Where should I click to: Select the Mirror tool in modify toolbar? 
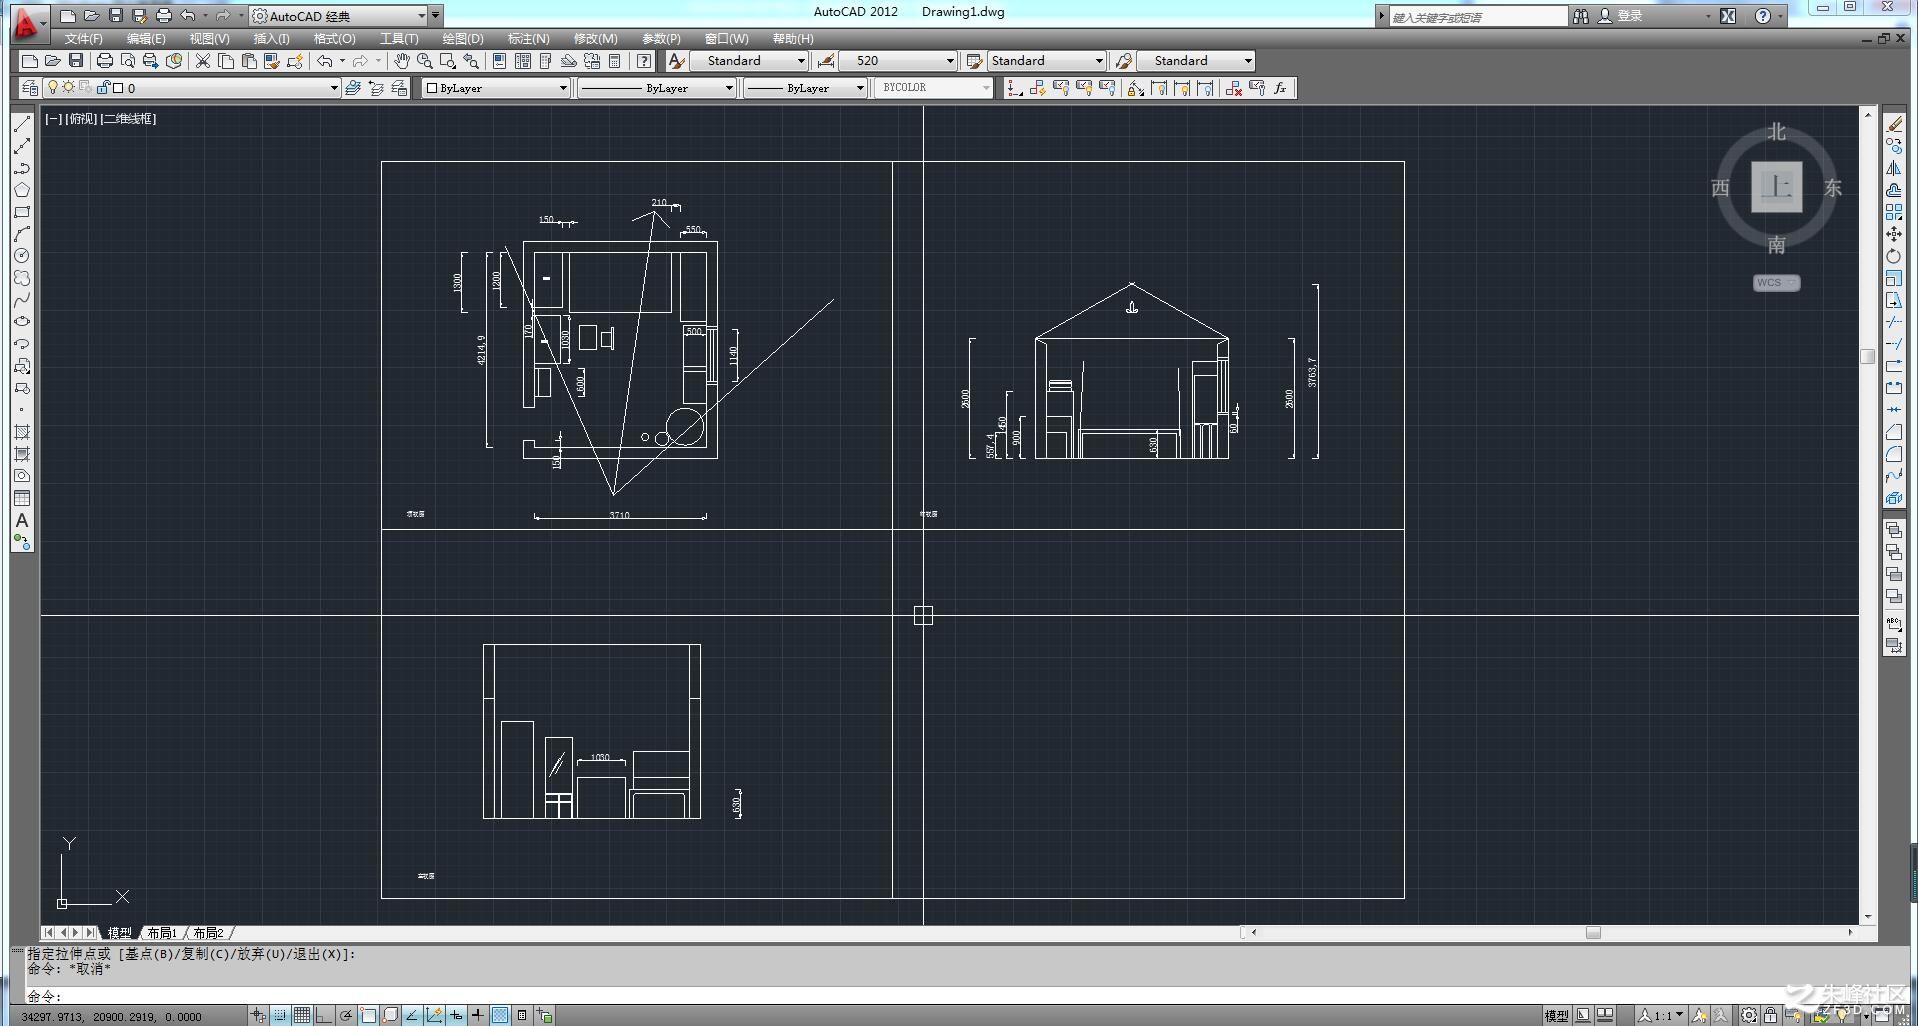click(x=1894, y=168)
